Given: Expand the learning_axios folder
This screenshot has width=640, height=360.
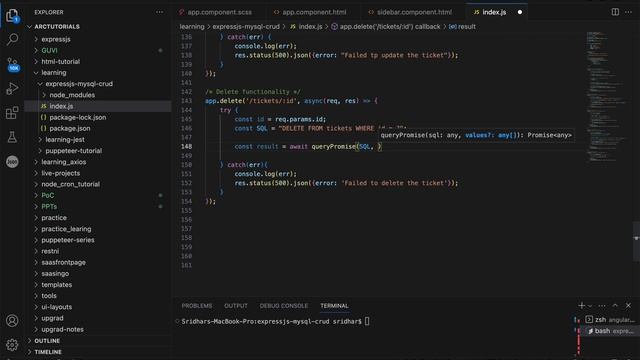Looking at the screenshot, I should tap(63, 162).
